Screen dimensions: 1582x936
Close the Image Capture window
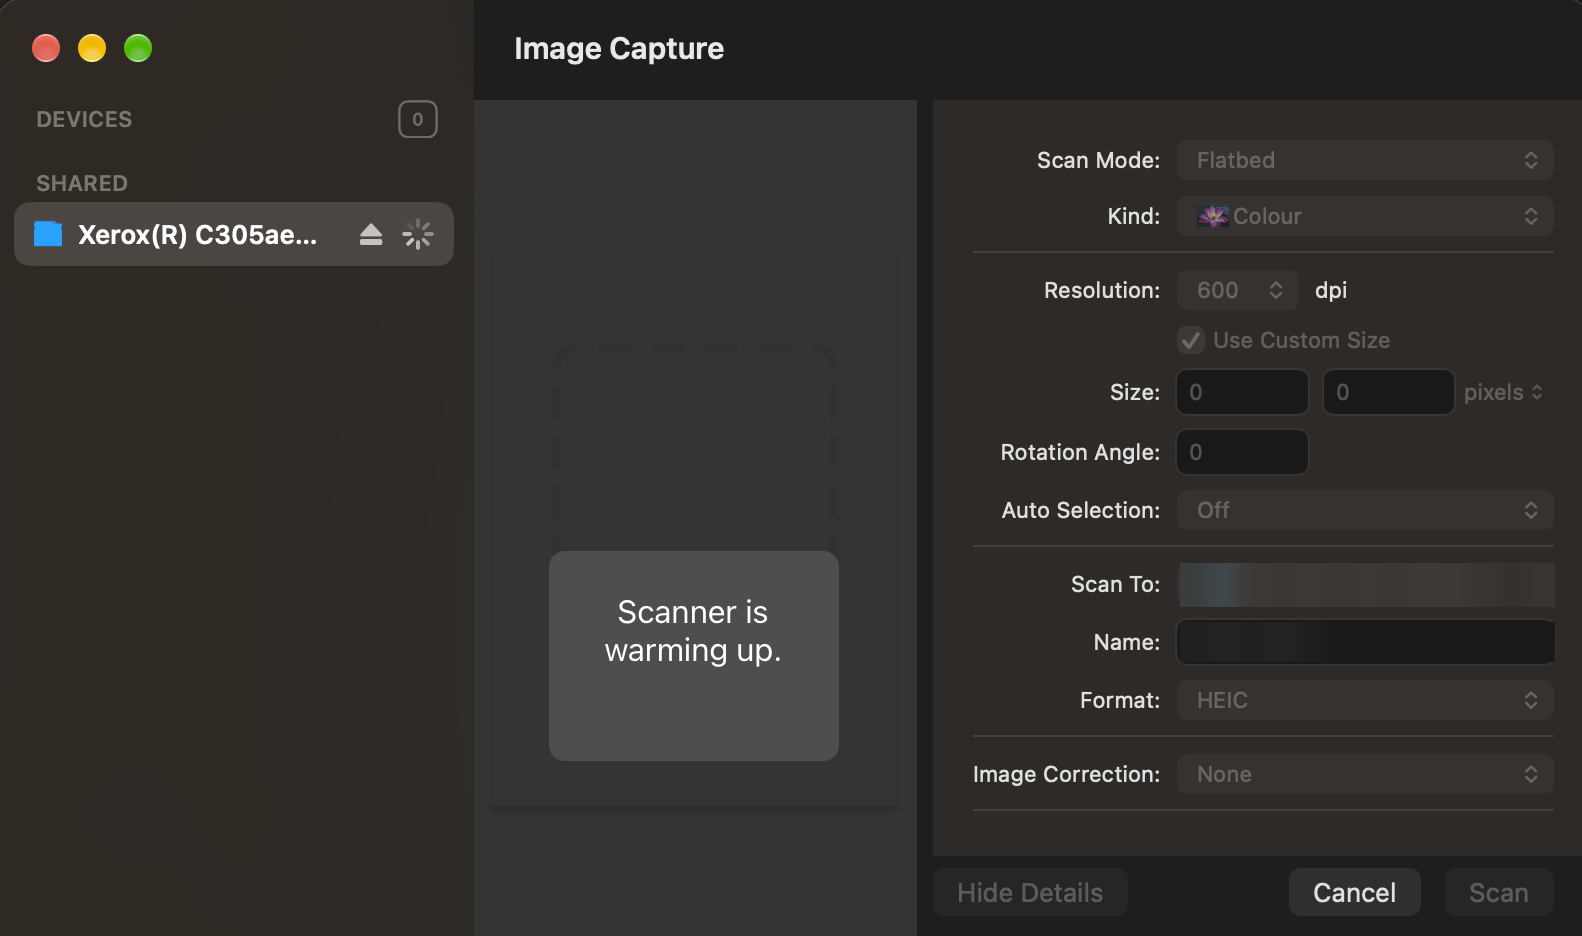click(x=46, y=48)
